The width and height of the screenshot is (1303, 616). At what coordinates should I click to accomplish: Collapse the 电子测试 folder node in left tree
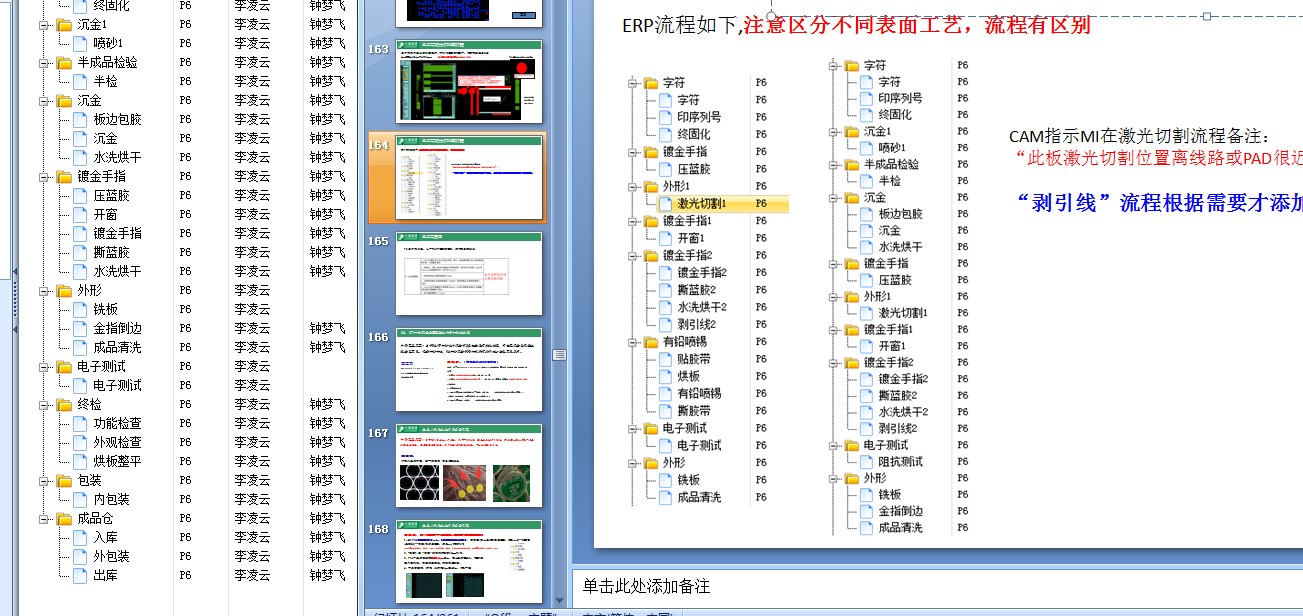coord(44,367)
